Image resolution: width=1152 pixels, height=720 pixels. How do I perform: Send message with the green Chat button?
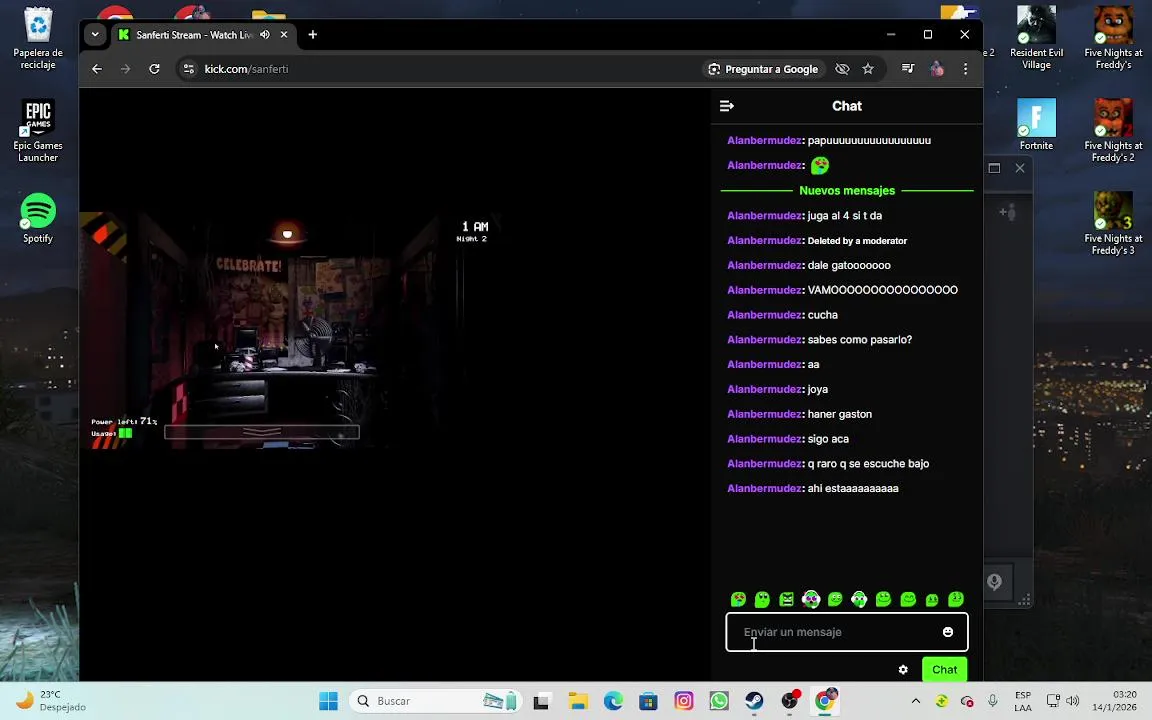pyautogui.click(x=944, y=669)
